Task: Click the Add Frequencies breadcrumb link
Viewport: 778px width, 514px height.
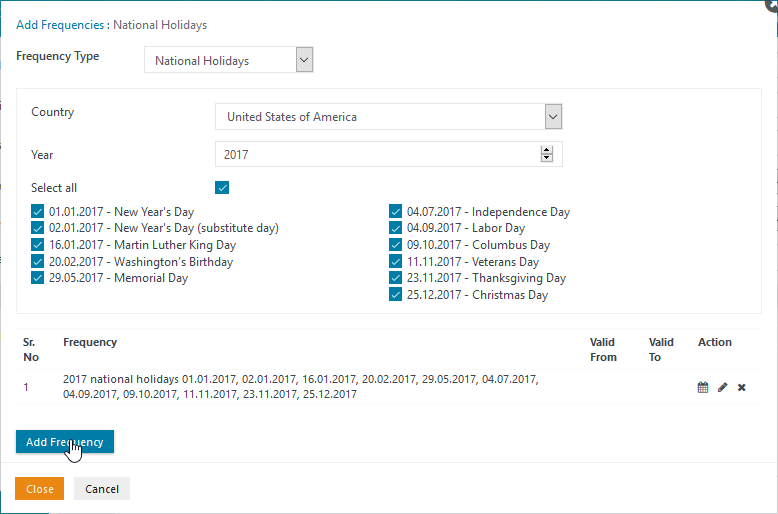Action: tap(60, 25)
